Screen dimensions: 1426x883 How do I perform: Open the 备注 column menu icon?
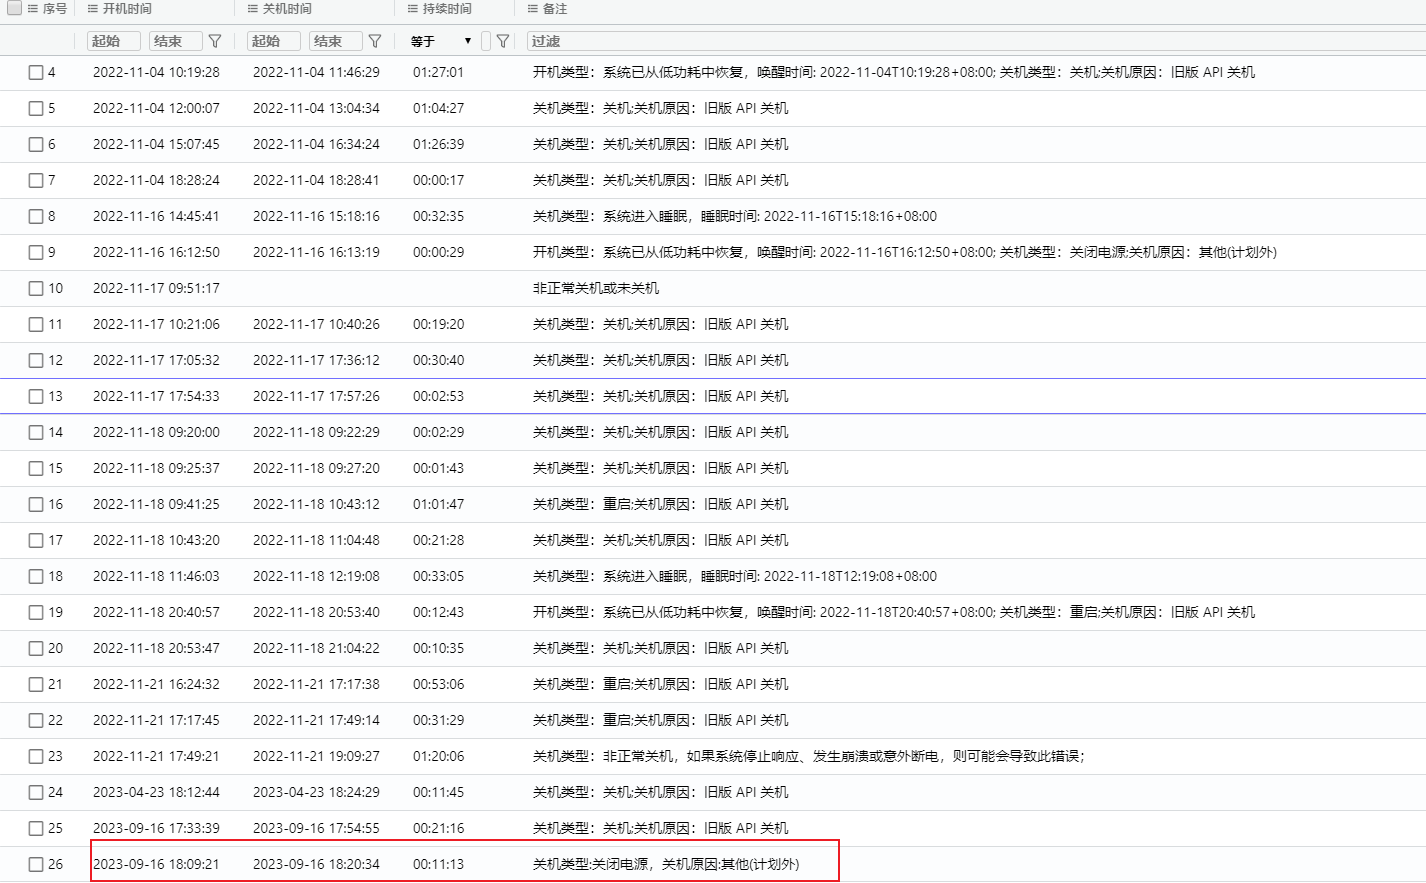tap(533, 9)
